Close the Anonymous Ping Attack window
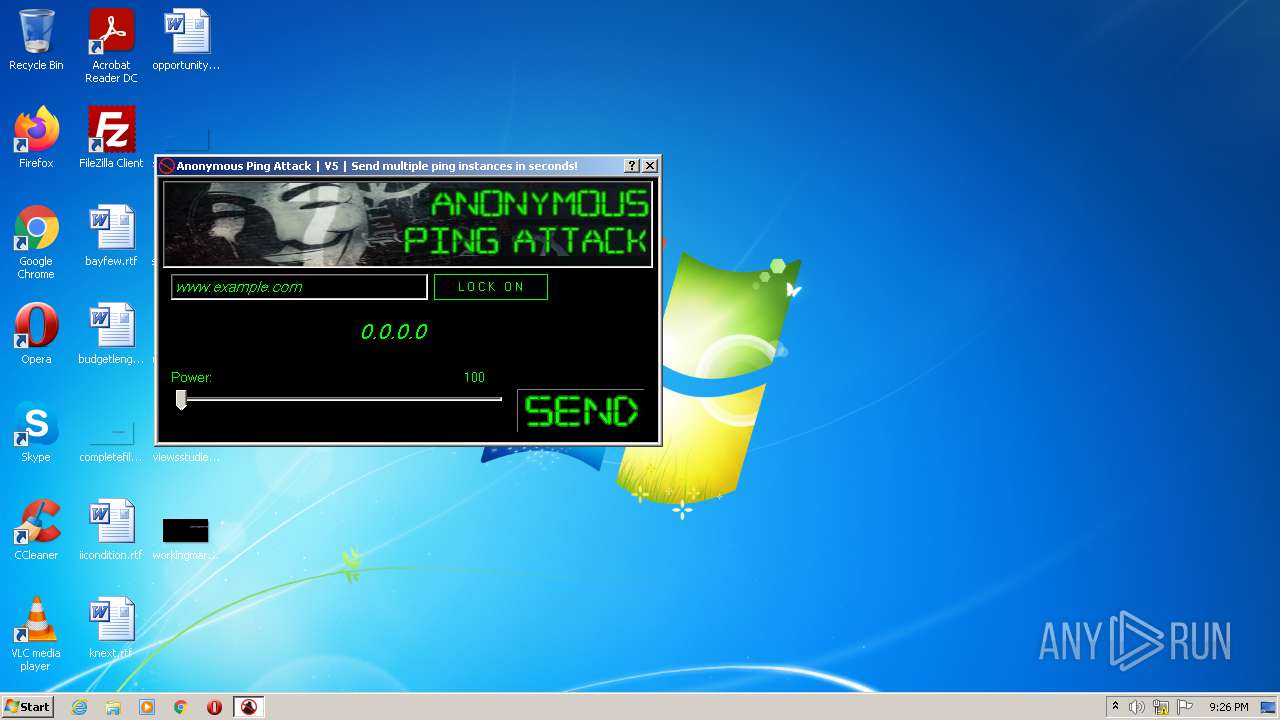The height and width of the screenshot is (720, 1280). tap(650, 166)
